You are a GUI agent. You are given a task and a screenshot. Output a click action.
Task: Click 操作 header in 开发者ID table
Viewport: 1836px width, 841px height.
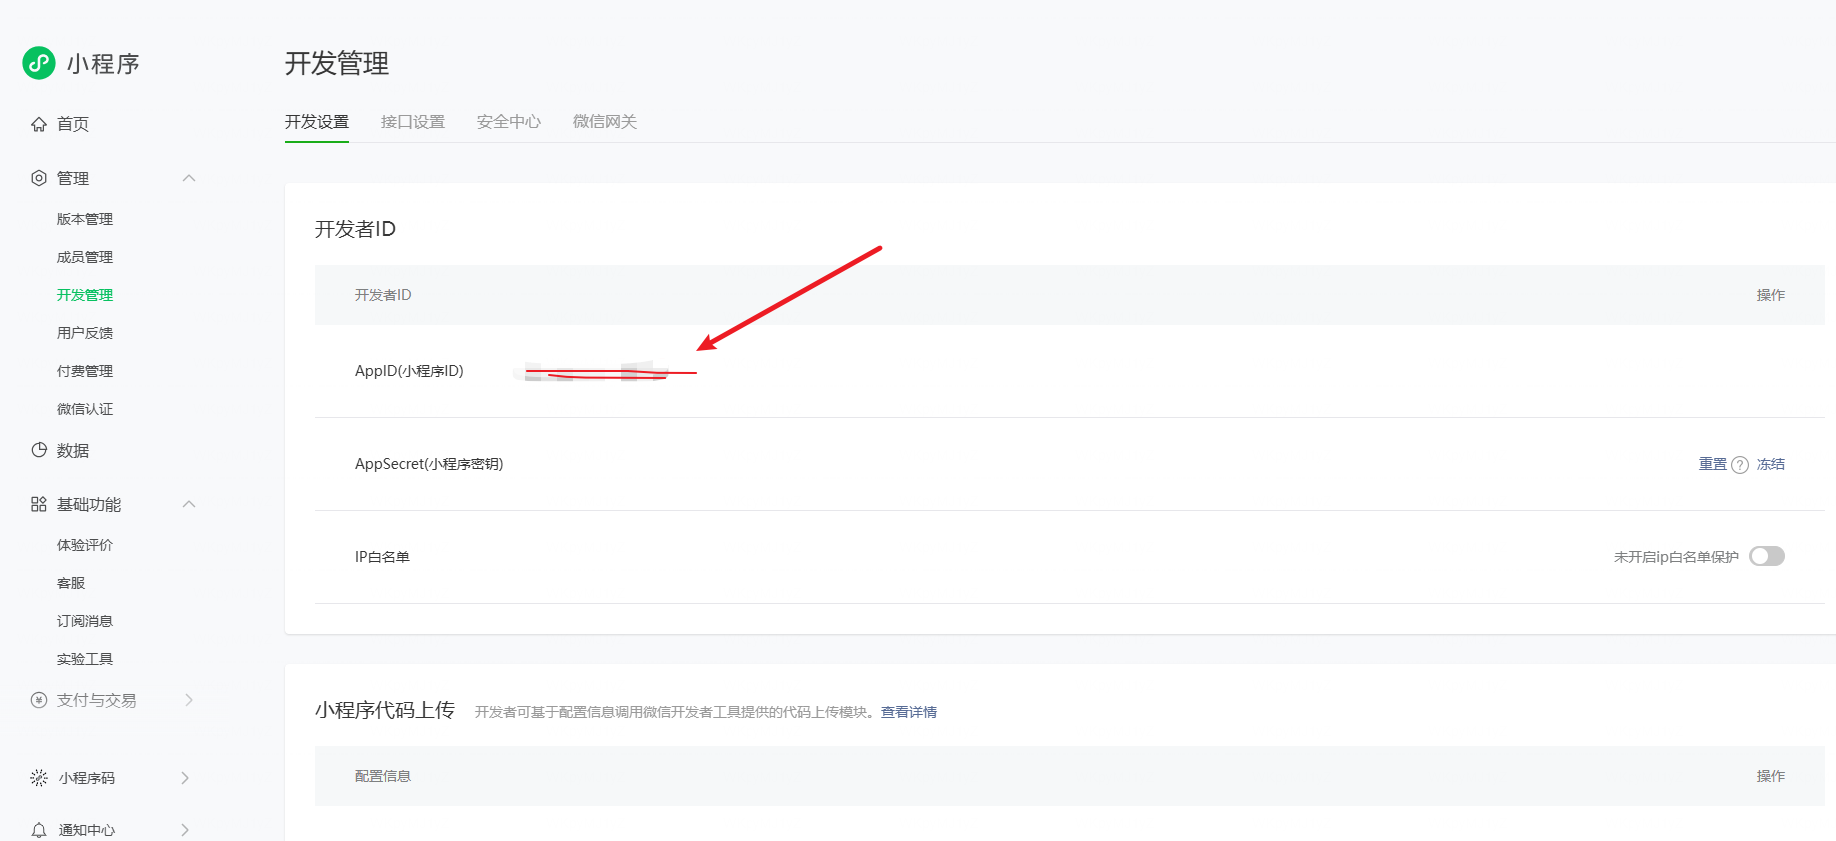1771,295
